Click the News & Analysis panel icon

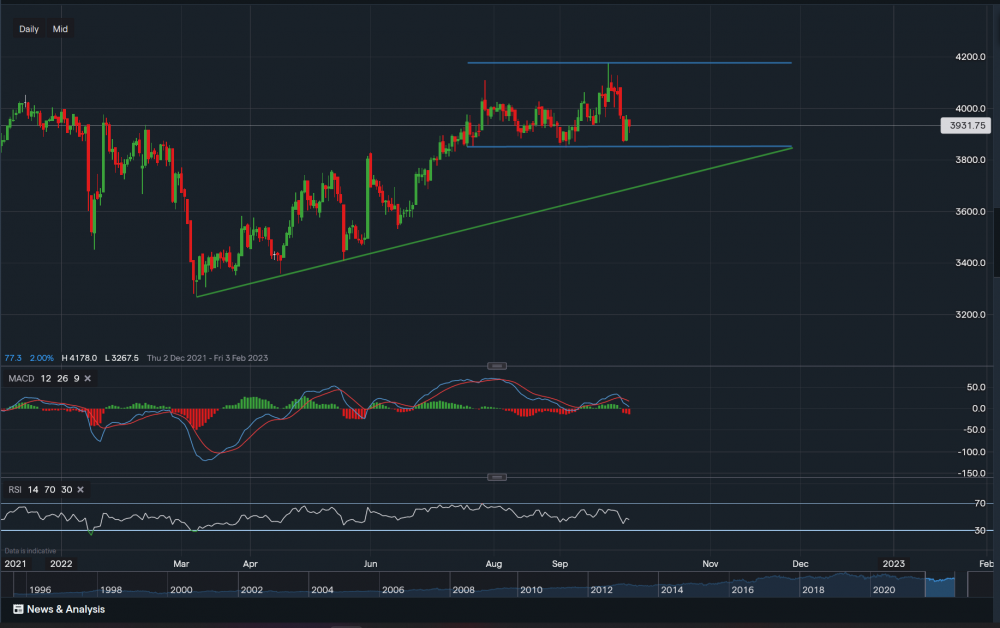click(17, 609)
